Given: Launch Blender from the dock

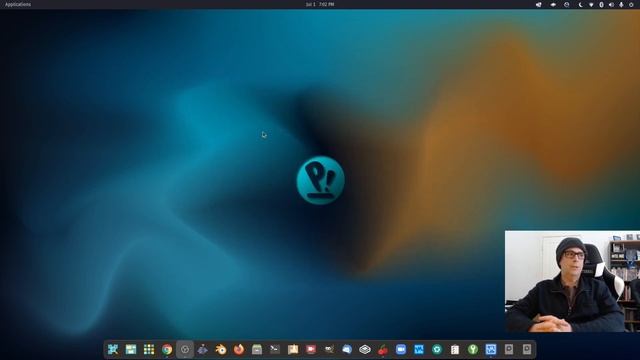Looking at the screenshot, I should point(221,349).
